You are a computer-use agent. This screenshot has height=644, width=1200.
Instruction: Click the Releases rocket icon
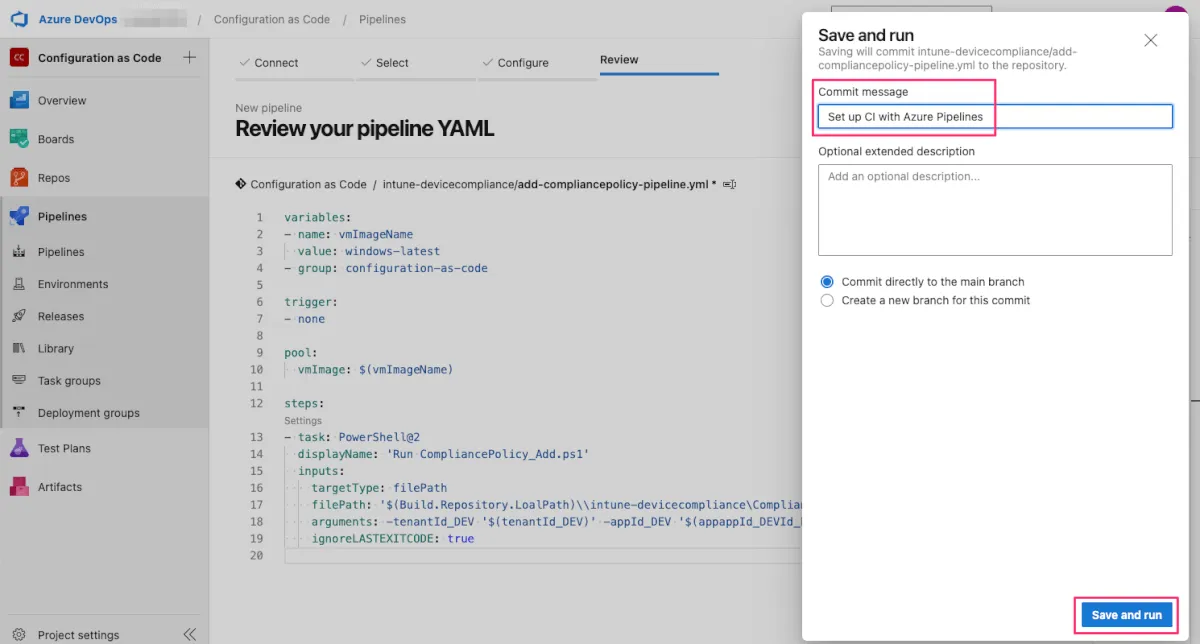point(19,316)
